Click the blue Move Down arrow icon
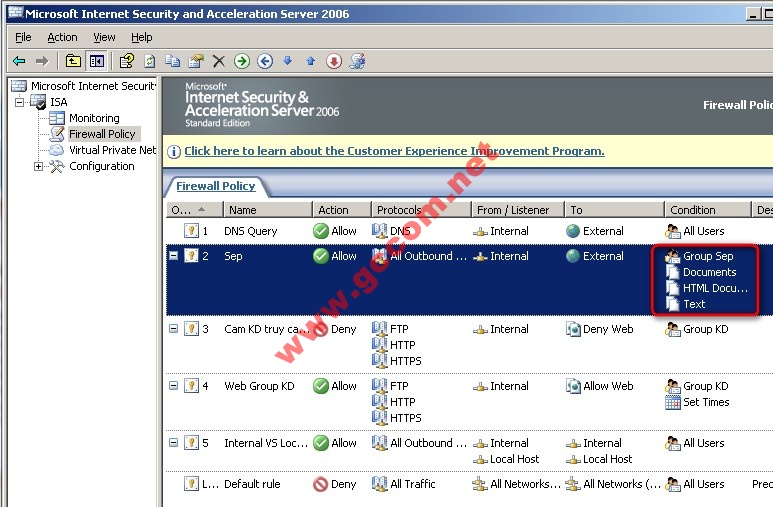773x507 pixels. click(x=288, y=61)
